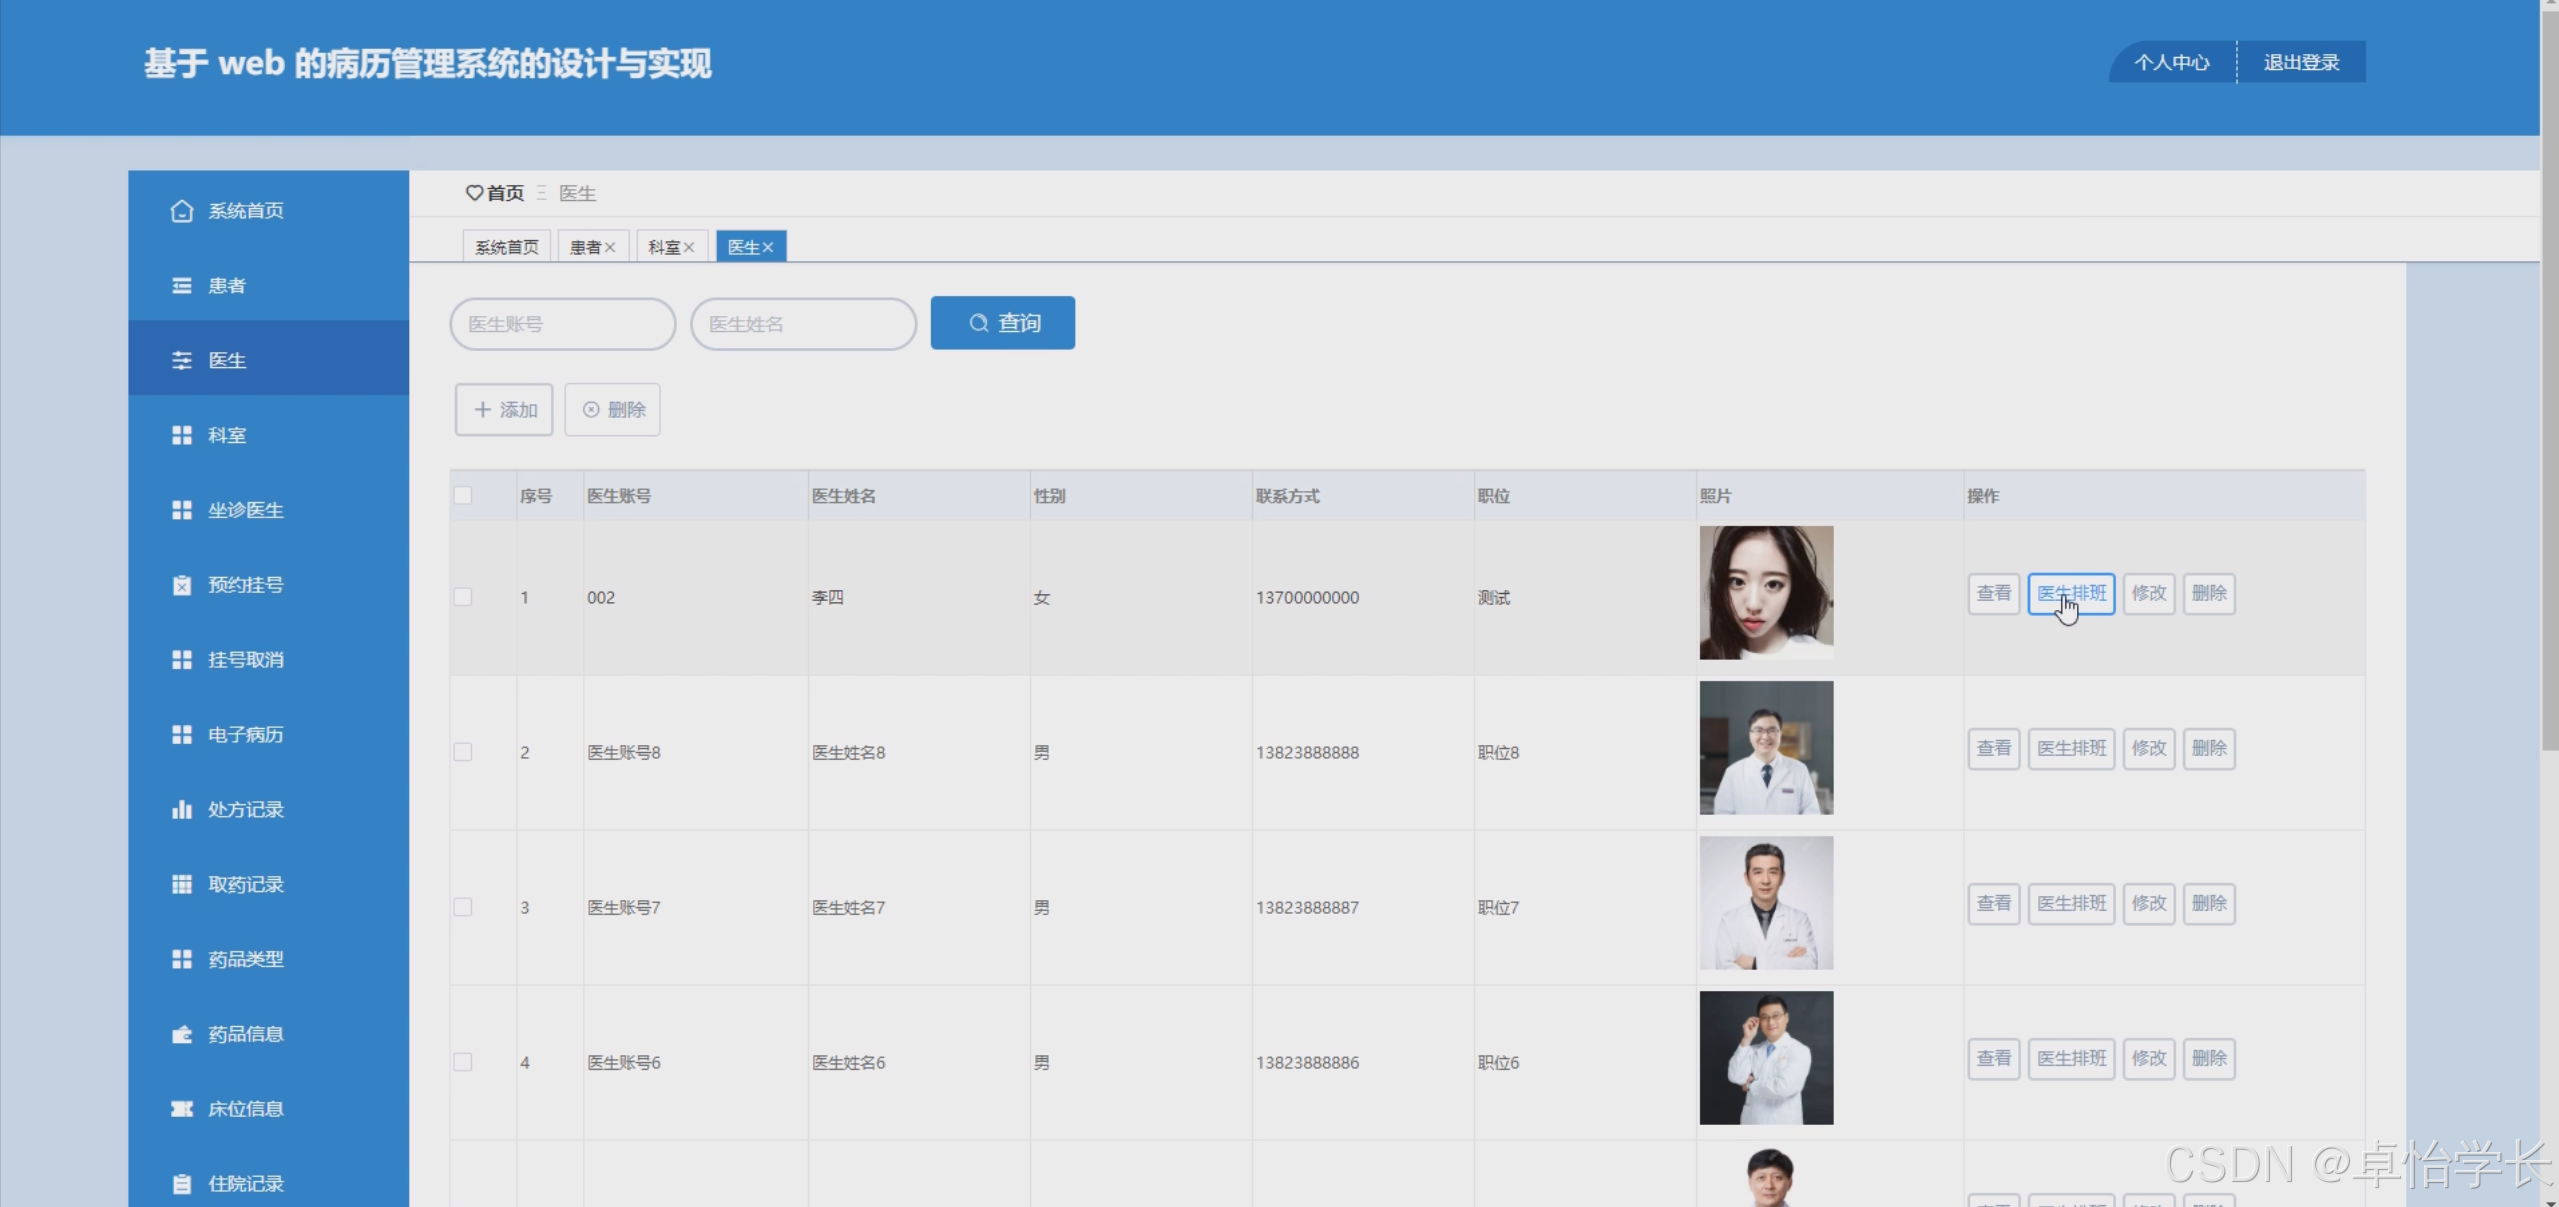Click the list icon beside 患者
The width and height of the screenshot is (2559, 1207).
[181, 286]
